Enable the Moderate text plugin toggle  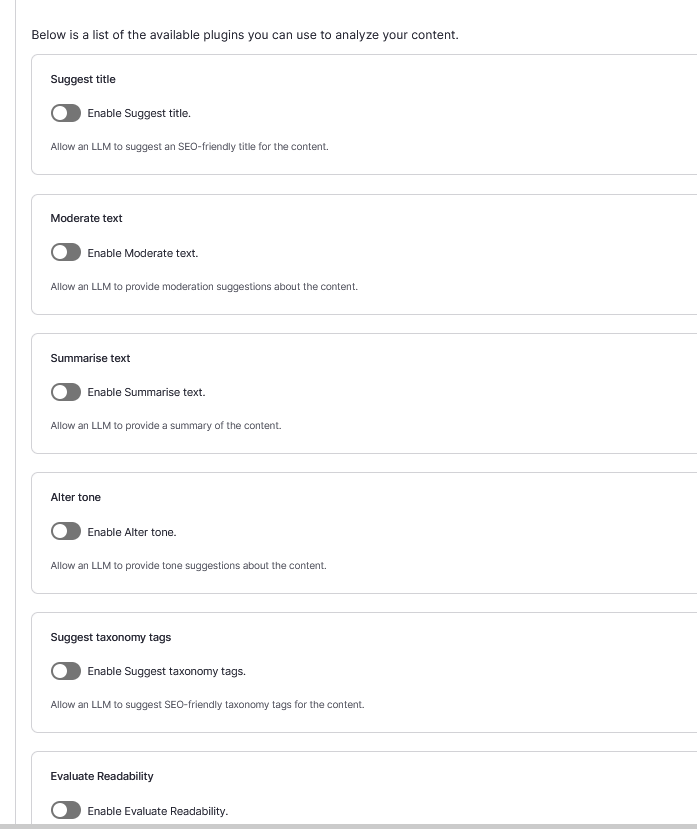pos(66,252)
